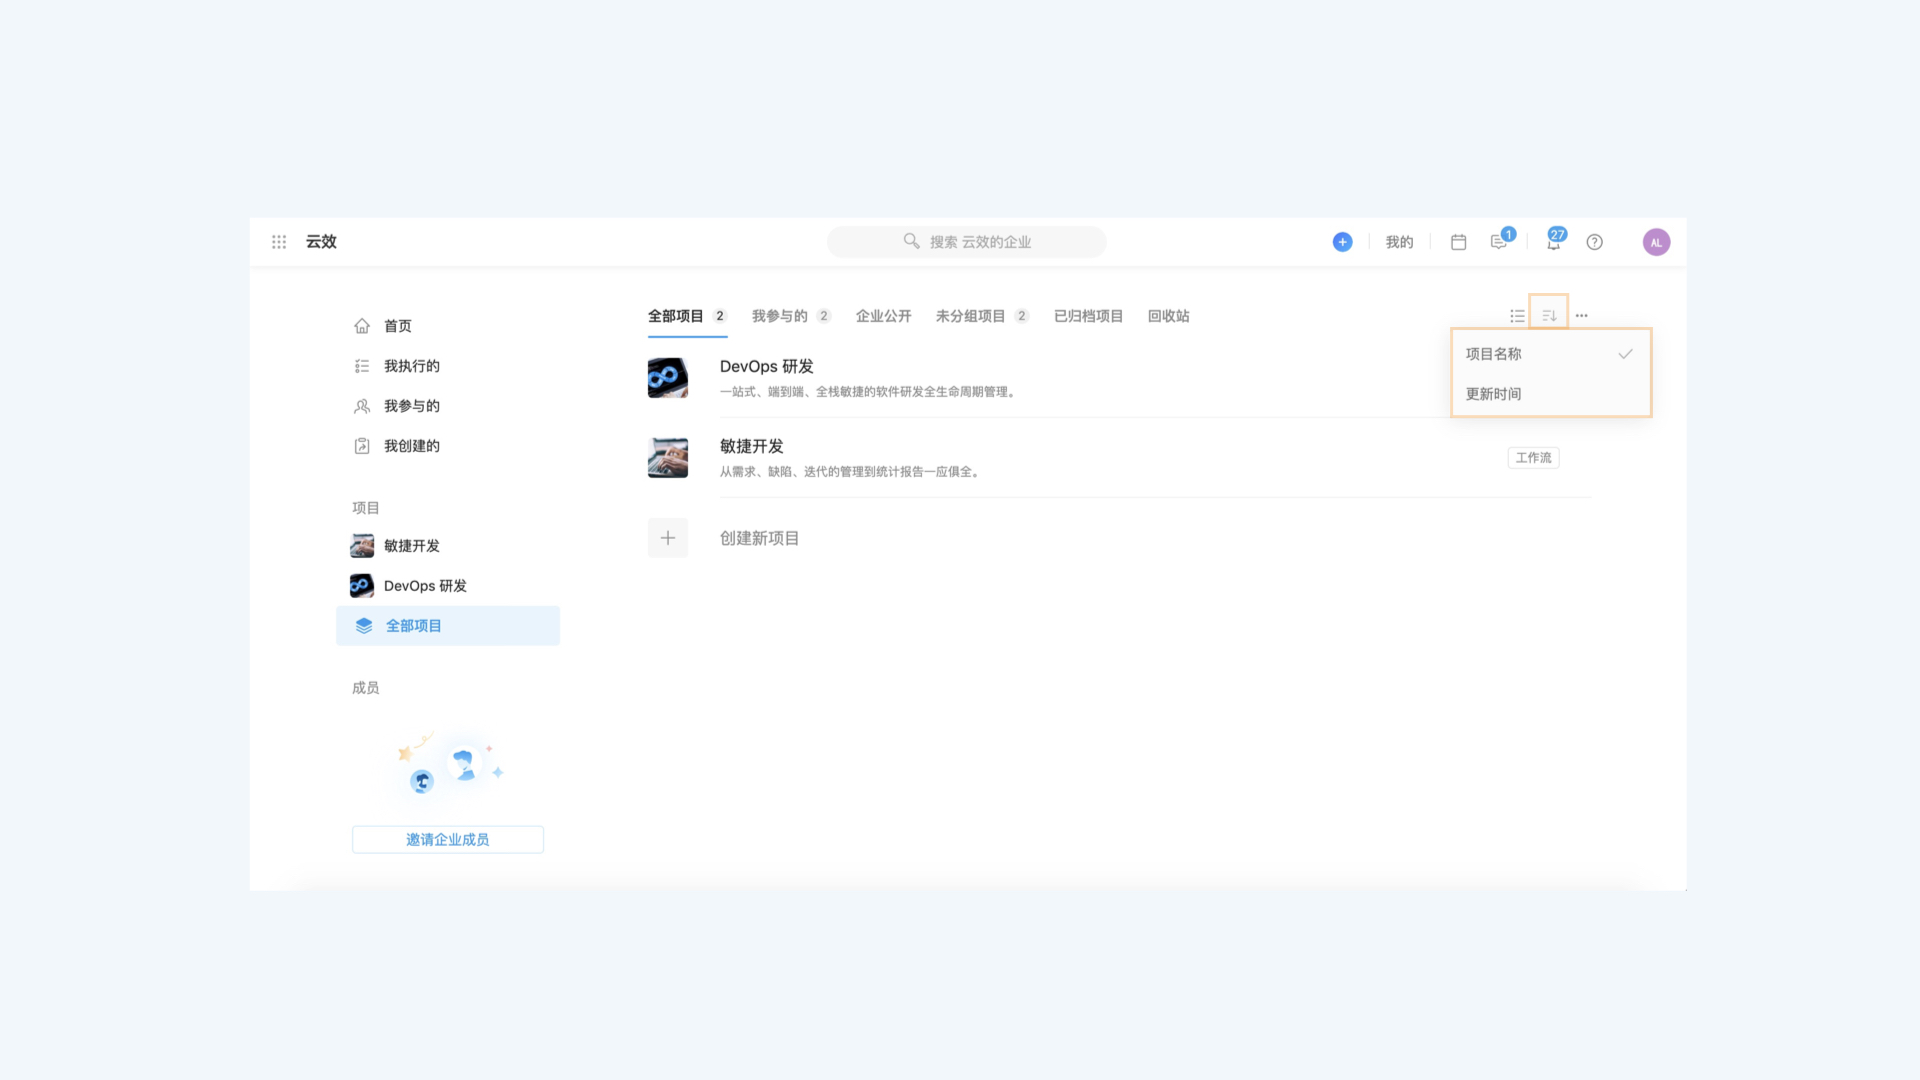Screen dimensions: 1920x1080
Task: Click the sort/filter icon
Action: coord(1549,313)
